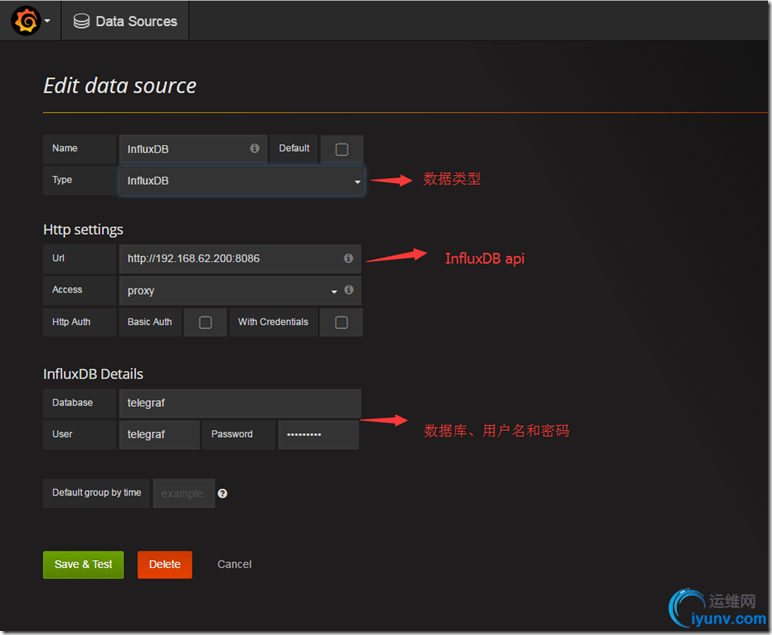Click the dropdown caret beside Grafana logo

pyautogui.click(x=47, y=21)
